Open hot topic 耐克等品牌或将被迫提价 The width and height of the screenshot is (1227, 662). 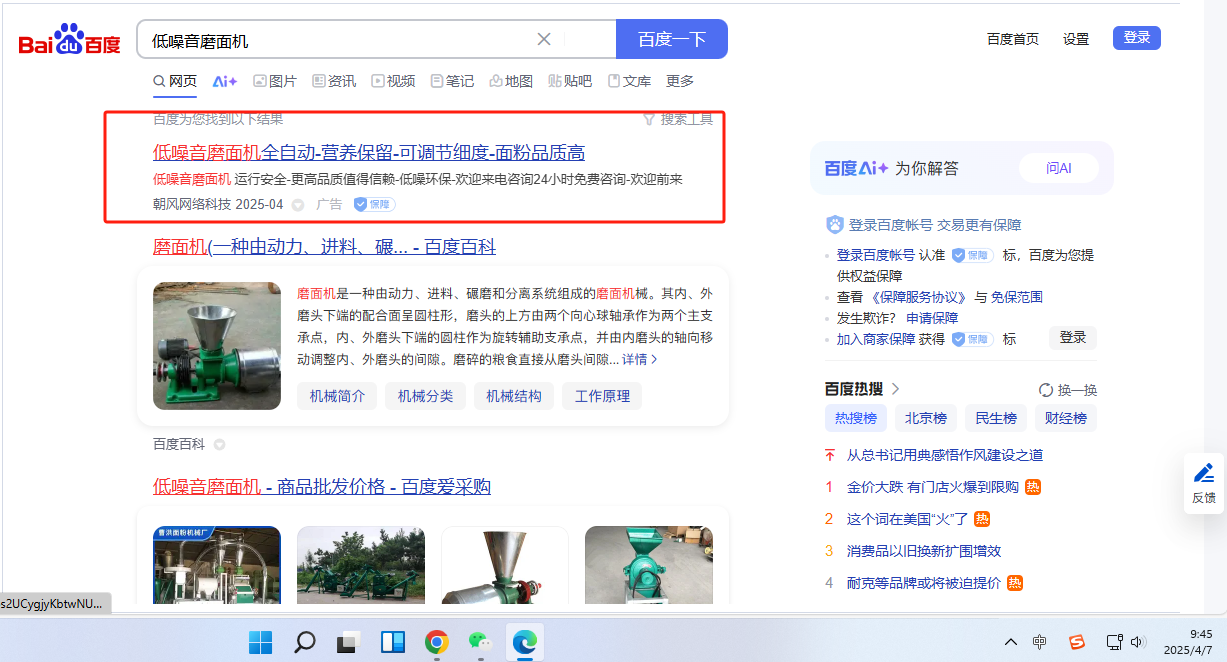924,583
